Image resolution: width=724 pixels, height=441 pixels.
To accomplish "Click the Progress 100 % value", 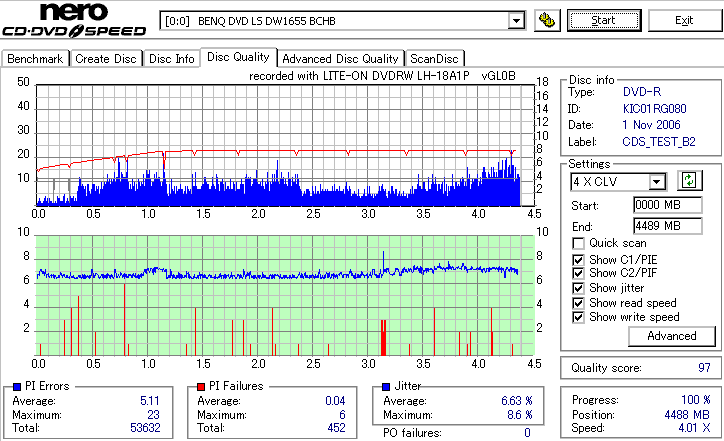I will click(x=695, y=400).
